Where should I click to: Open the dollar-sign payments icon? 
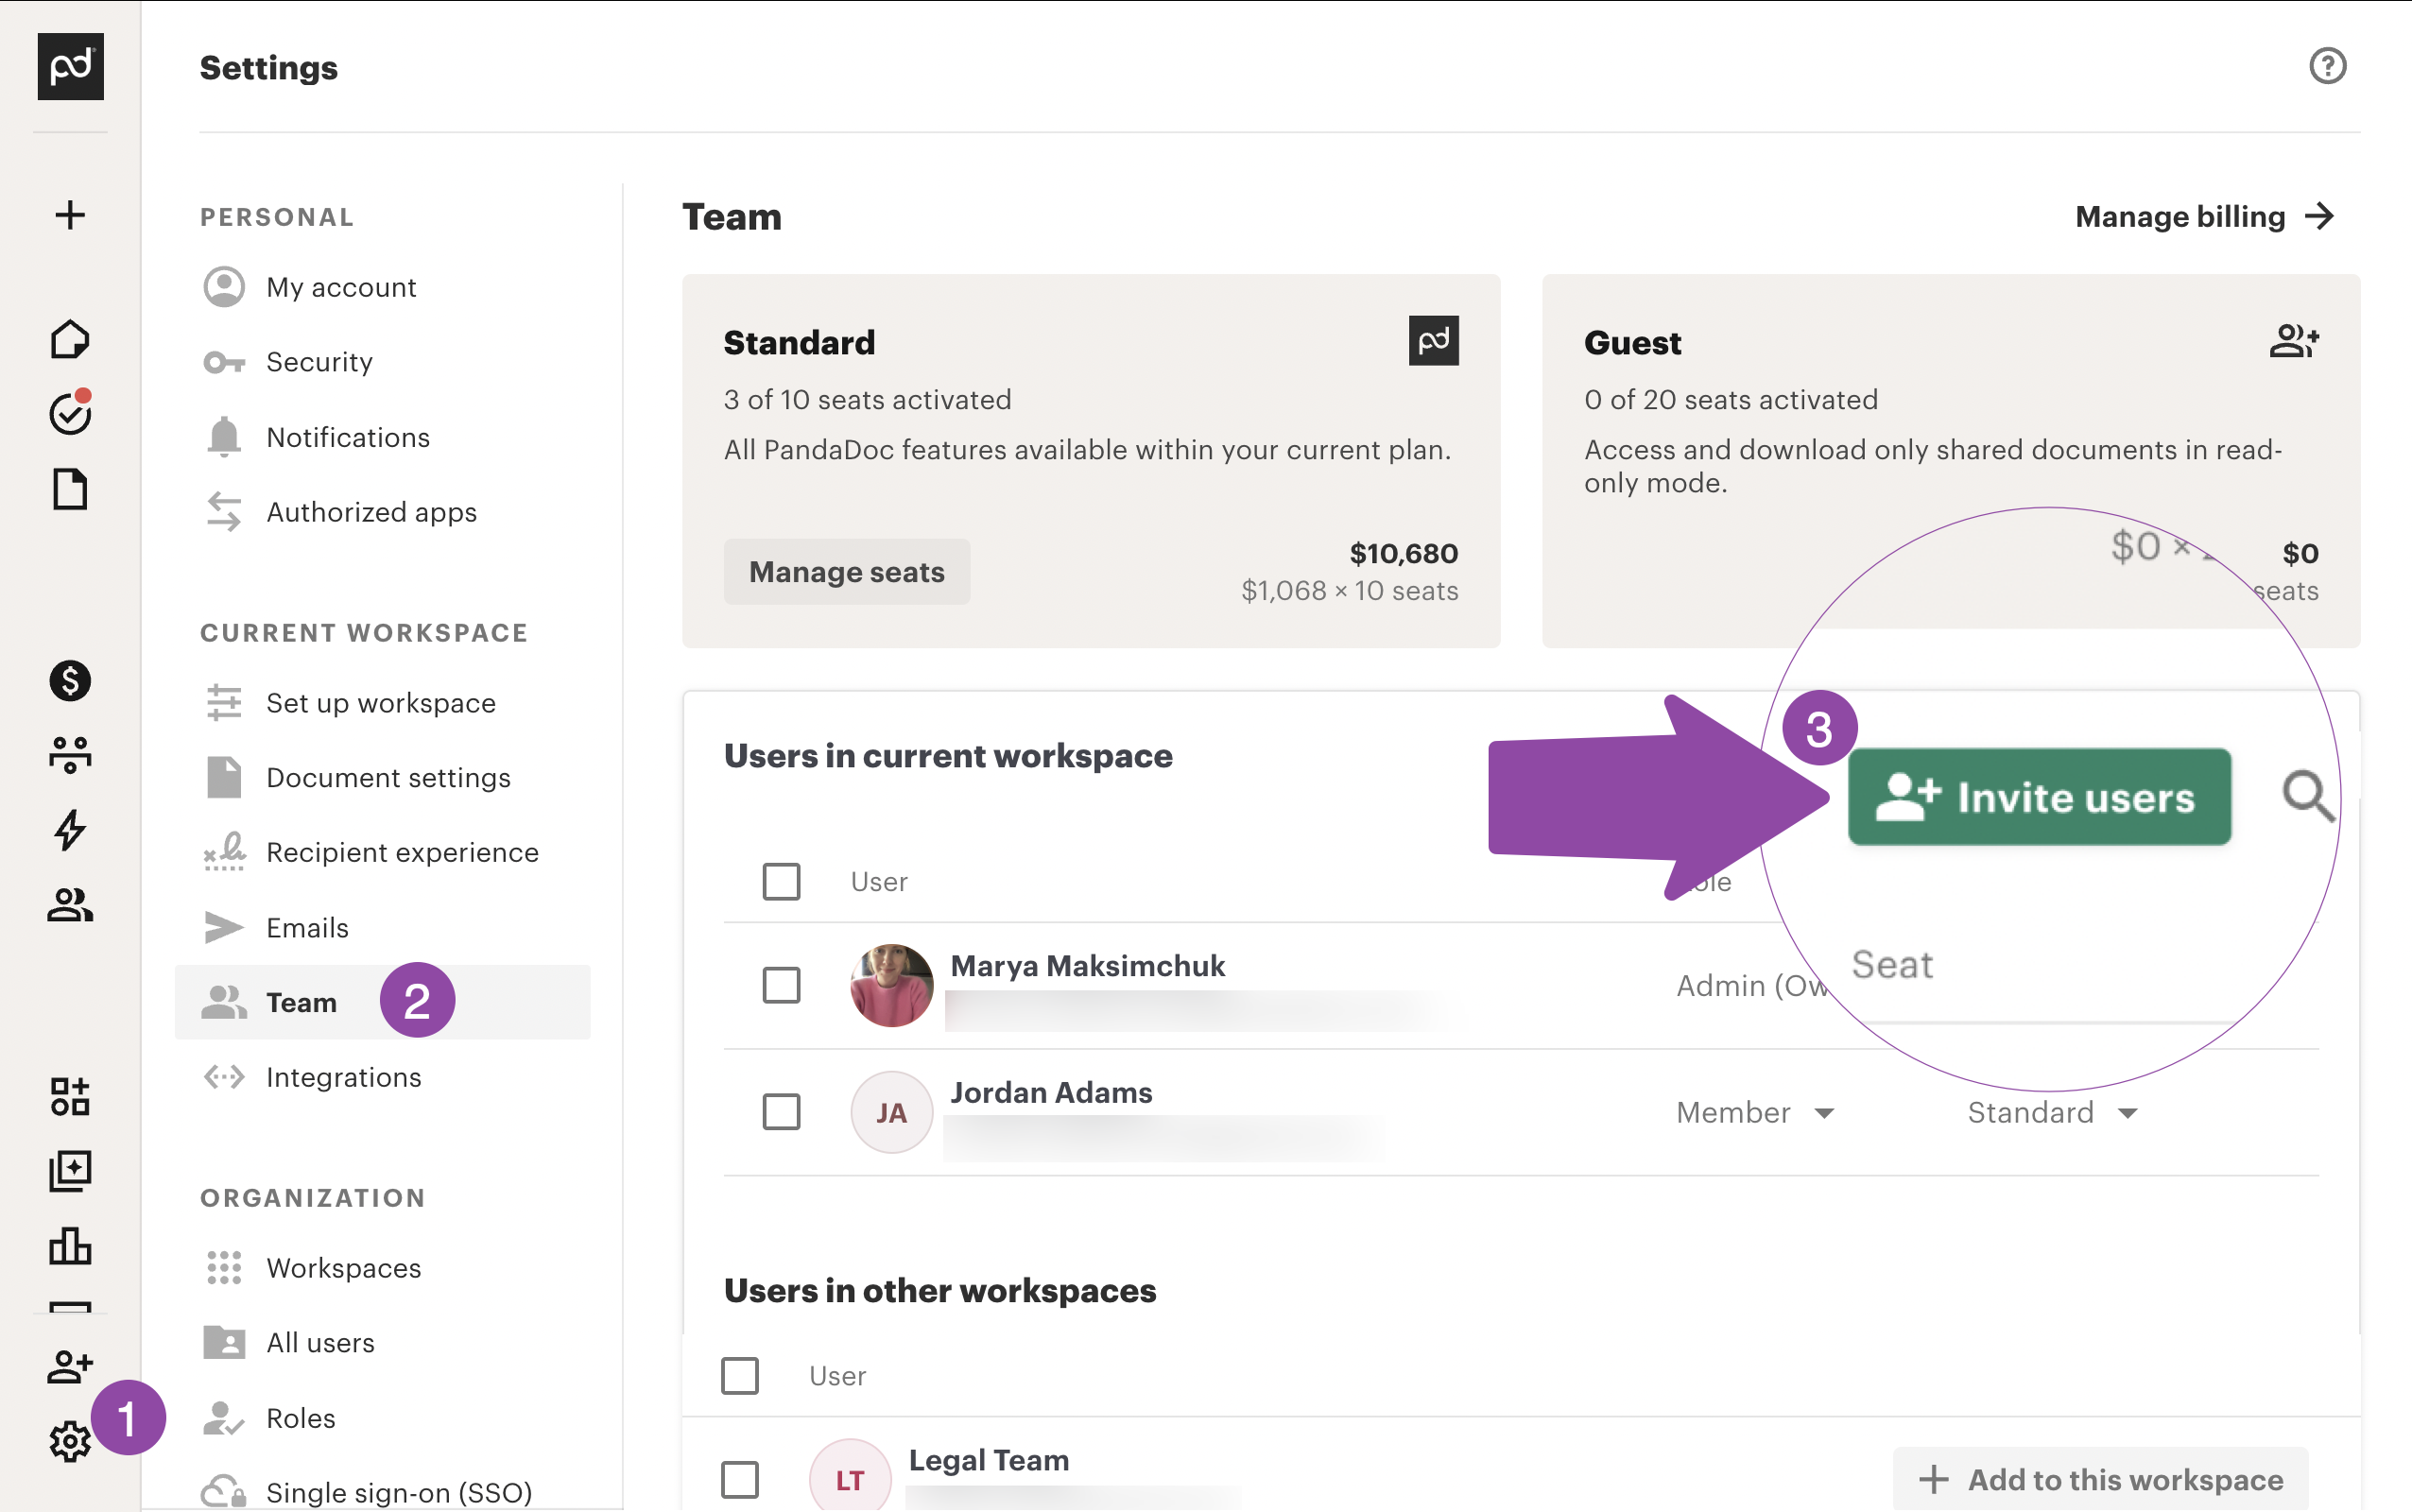[x=70, y=681]
